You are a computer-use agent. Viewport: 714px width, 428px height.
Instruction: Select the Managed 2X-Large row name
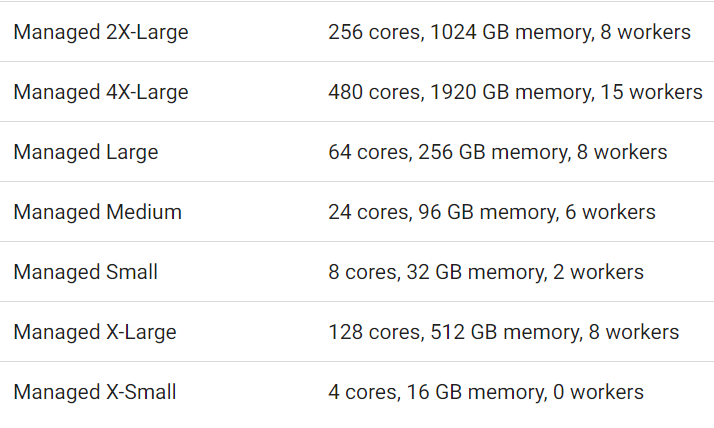pyautogui.click(x=101, y=32)
